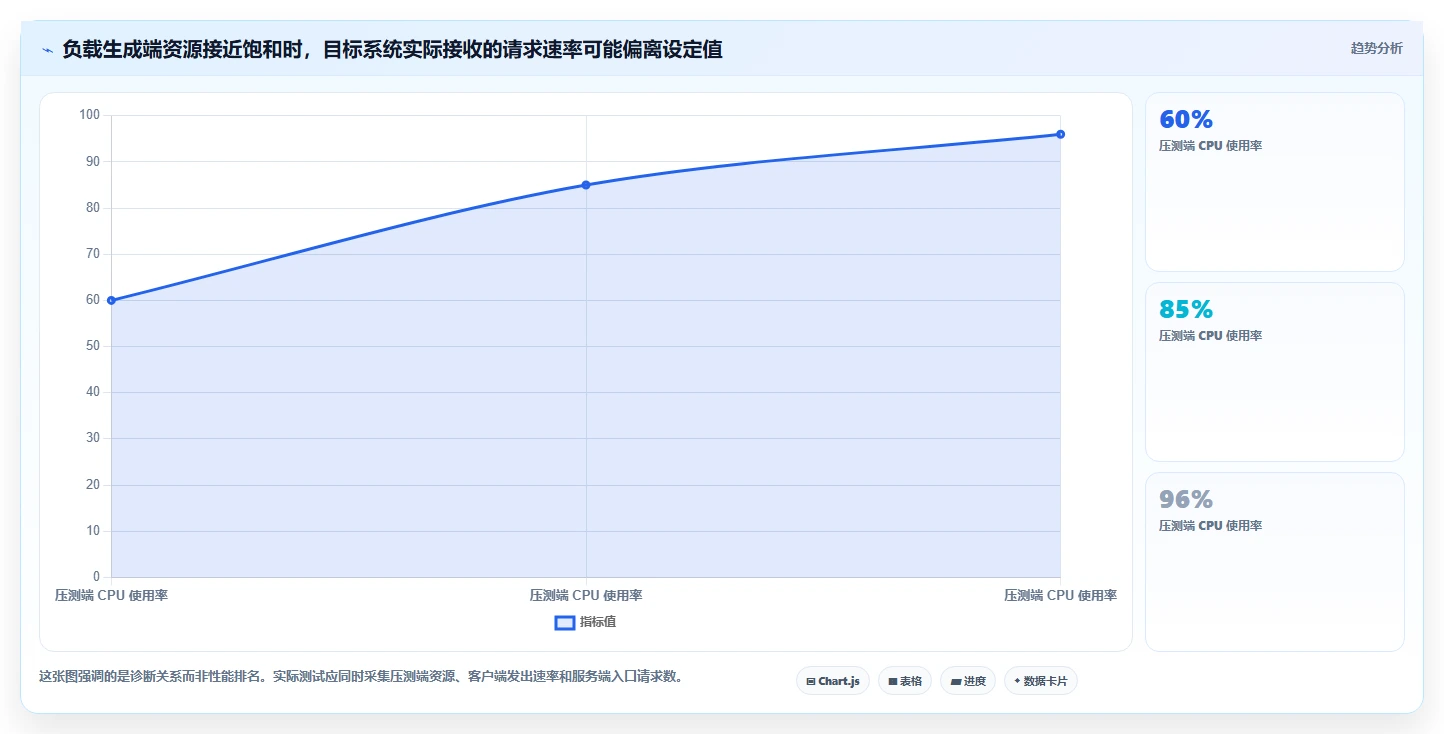Image resolution: width=1444 pixels, height=734 pixels.
Task: Click the CPU label under 60%
Action: pos(1210,146)
